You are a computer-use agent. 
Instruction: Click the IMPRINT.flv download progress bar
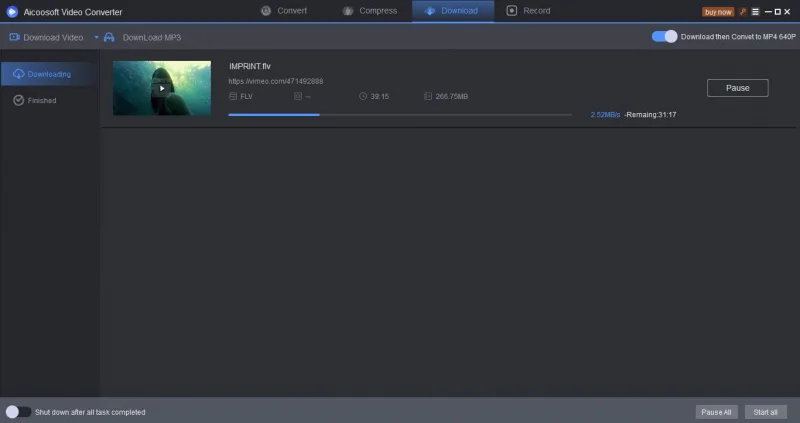(x=400, y=115)
